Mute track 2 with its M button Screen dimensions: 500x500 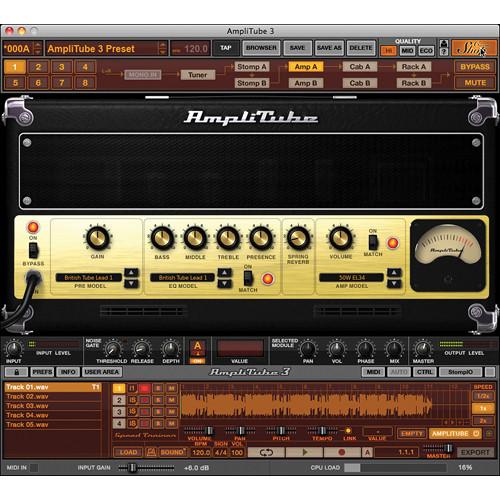[171, 400]
